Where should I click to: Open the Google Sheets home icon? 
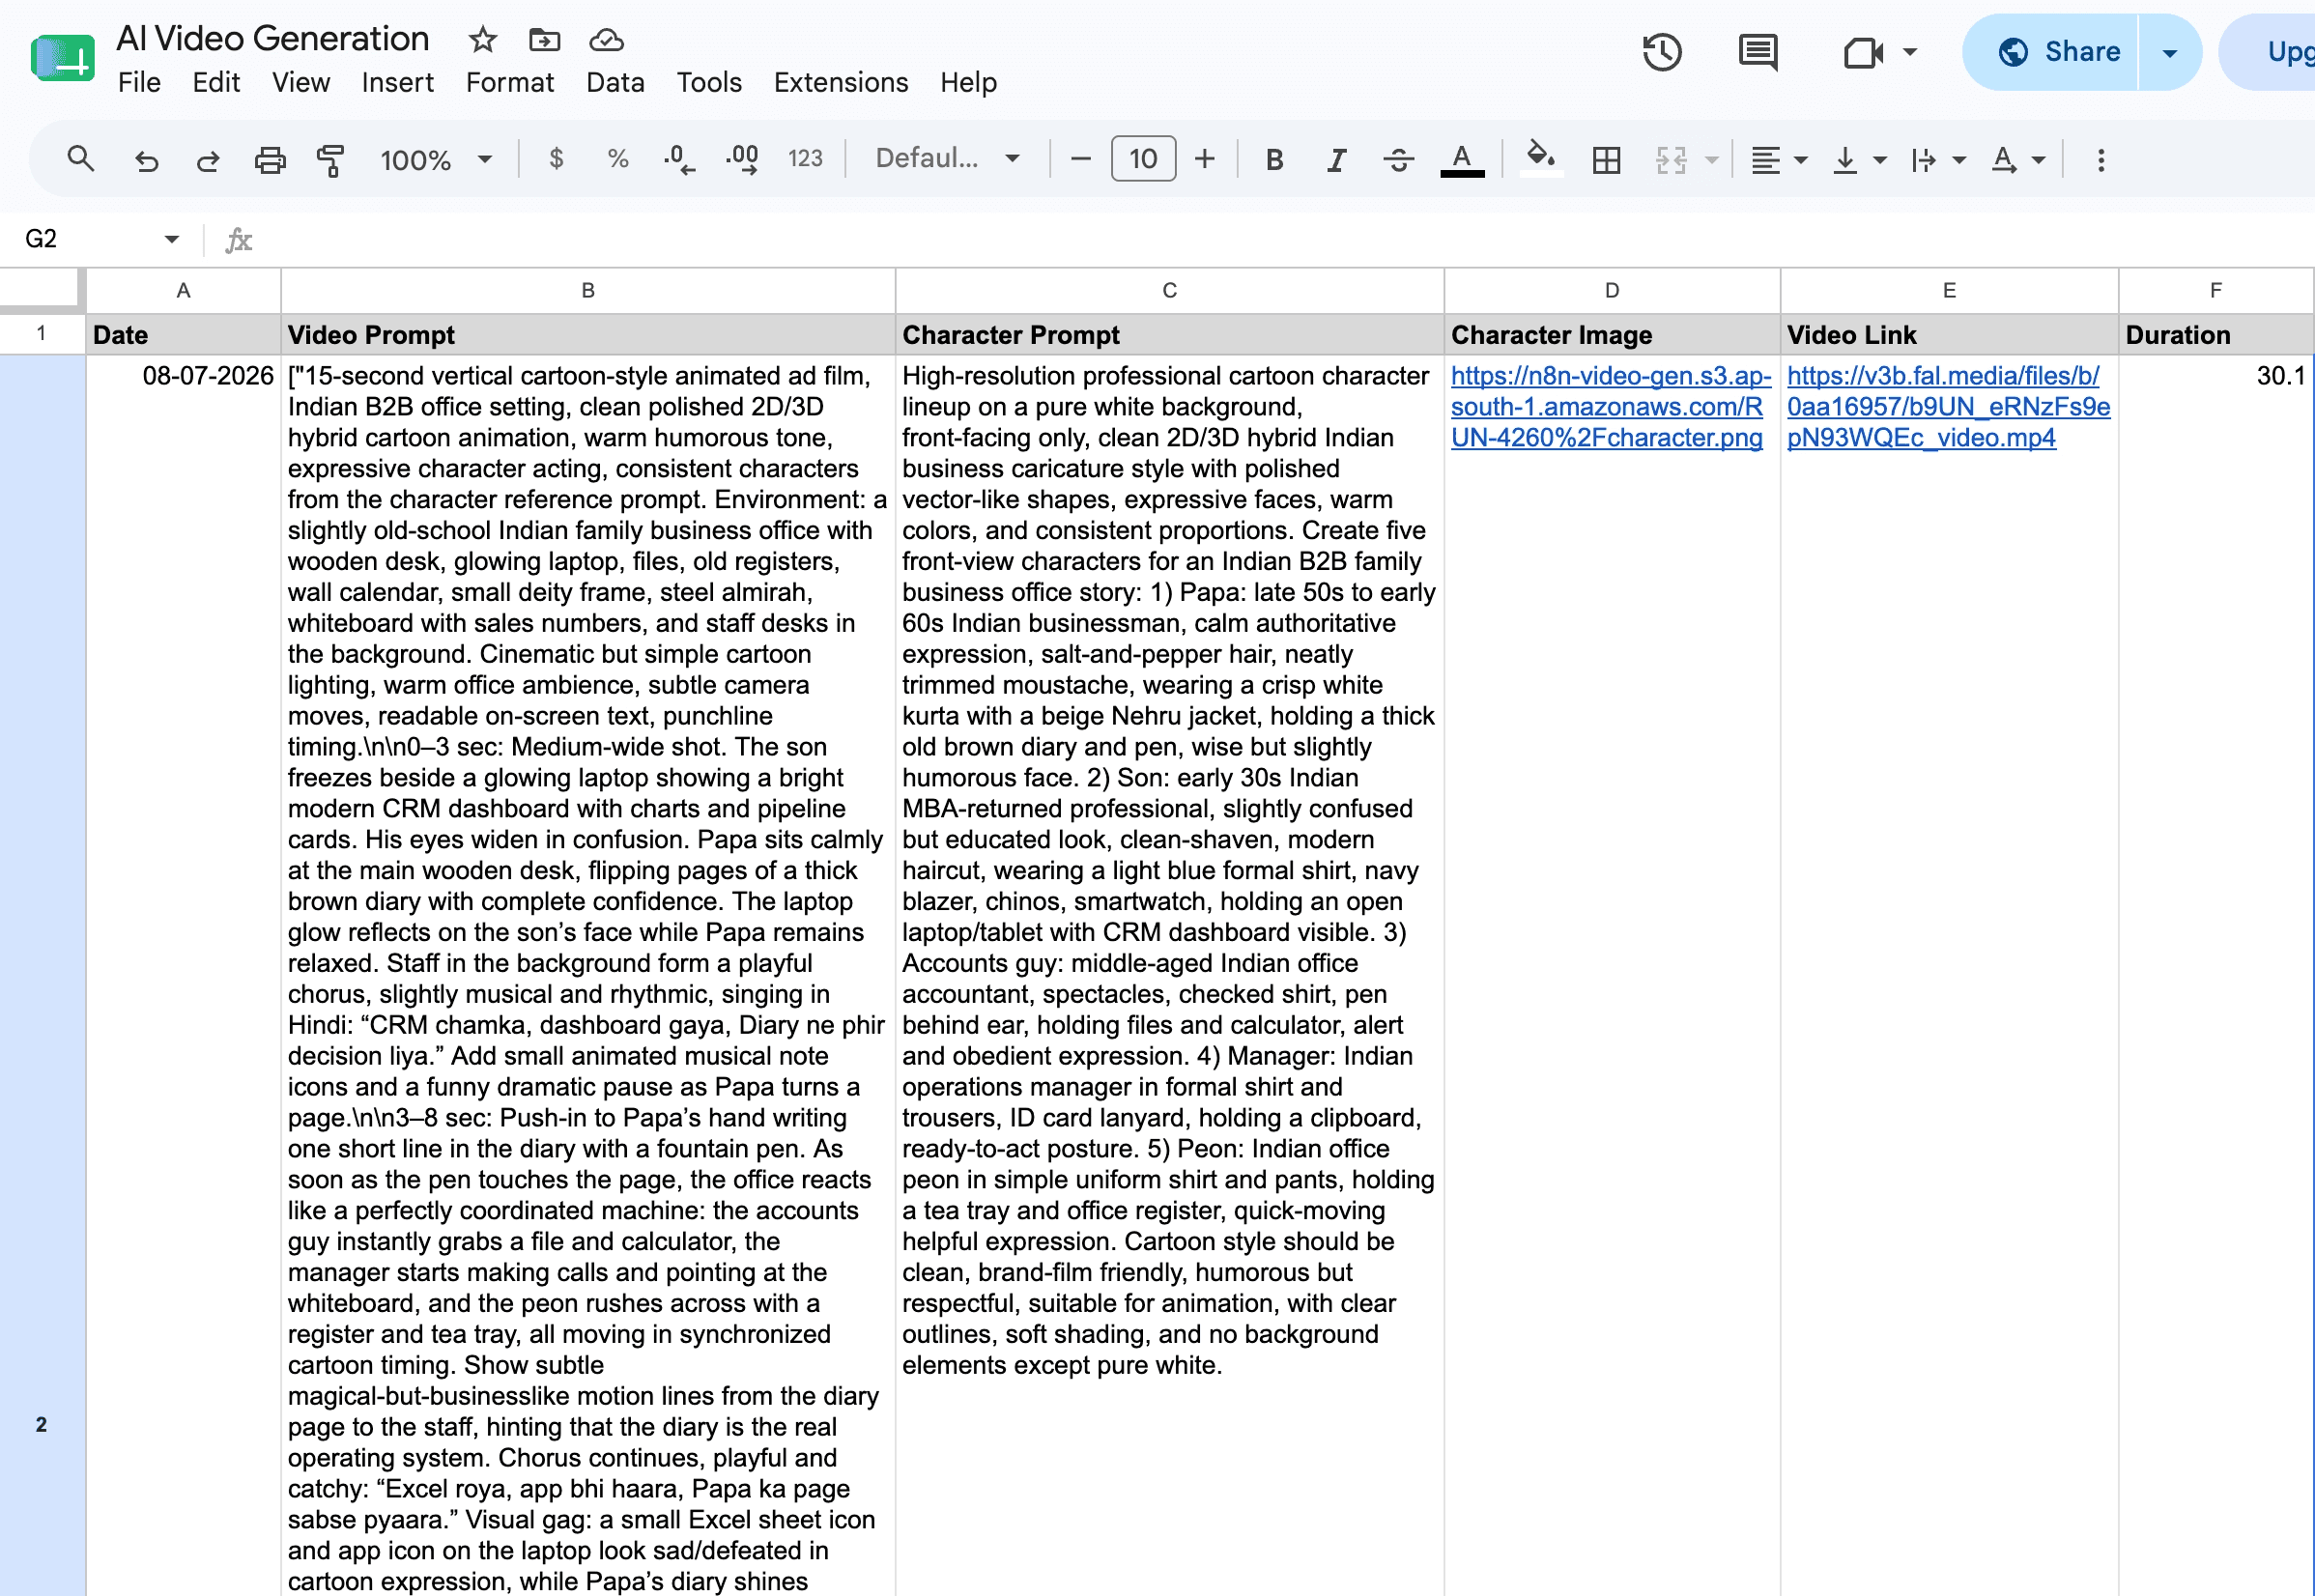pyautogui.click(x=63, y=58)
